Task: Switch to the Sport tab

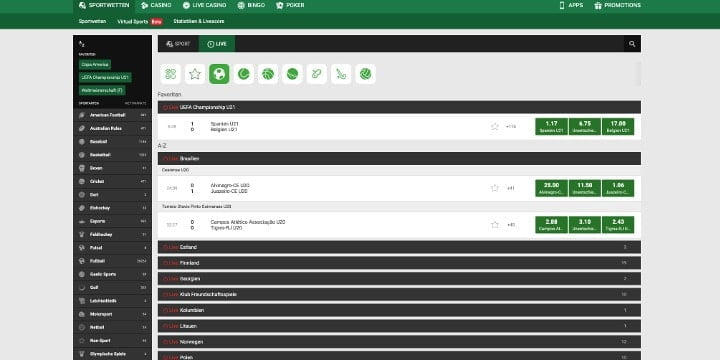Action: point(178,44)
